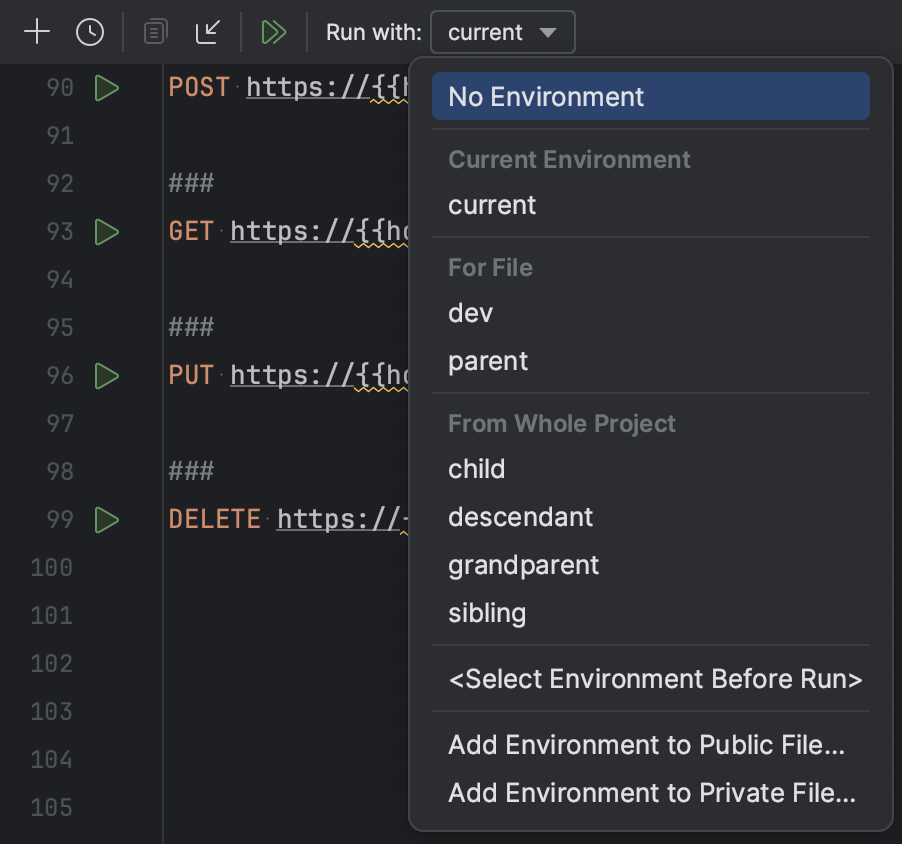Create a new HTTP request with the plus icon
The width and height of the screenshot is (902, 844).
pos(37,31)
